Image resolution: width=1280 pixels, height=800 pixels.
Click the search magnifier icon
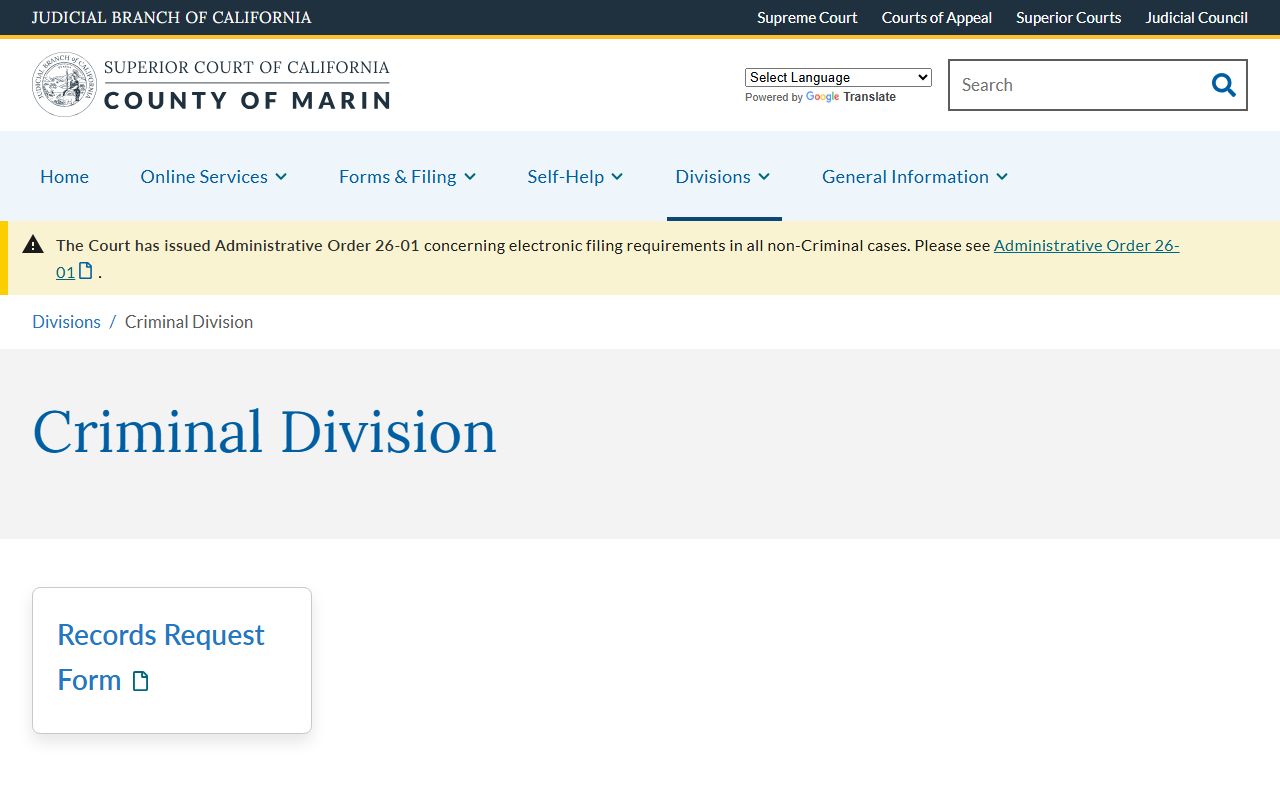[1223, 85]
